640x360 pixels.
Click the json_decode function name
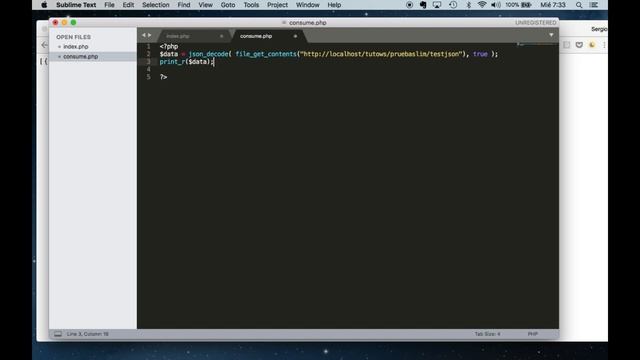click(208, 54)
